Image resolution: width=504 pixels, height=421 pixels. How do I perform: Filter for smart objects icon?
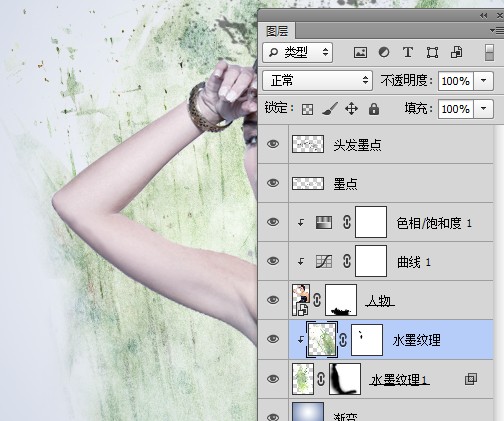click(x=456, y=52)
